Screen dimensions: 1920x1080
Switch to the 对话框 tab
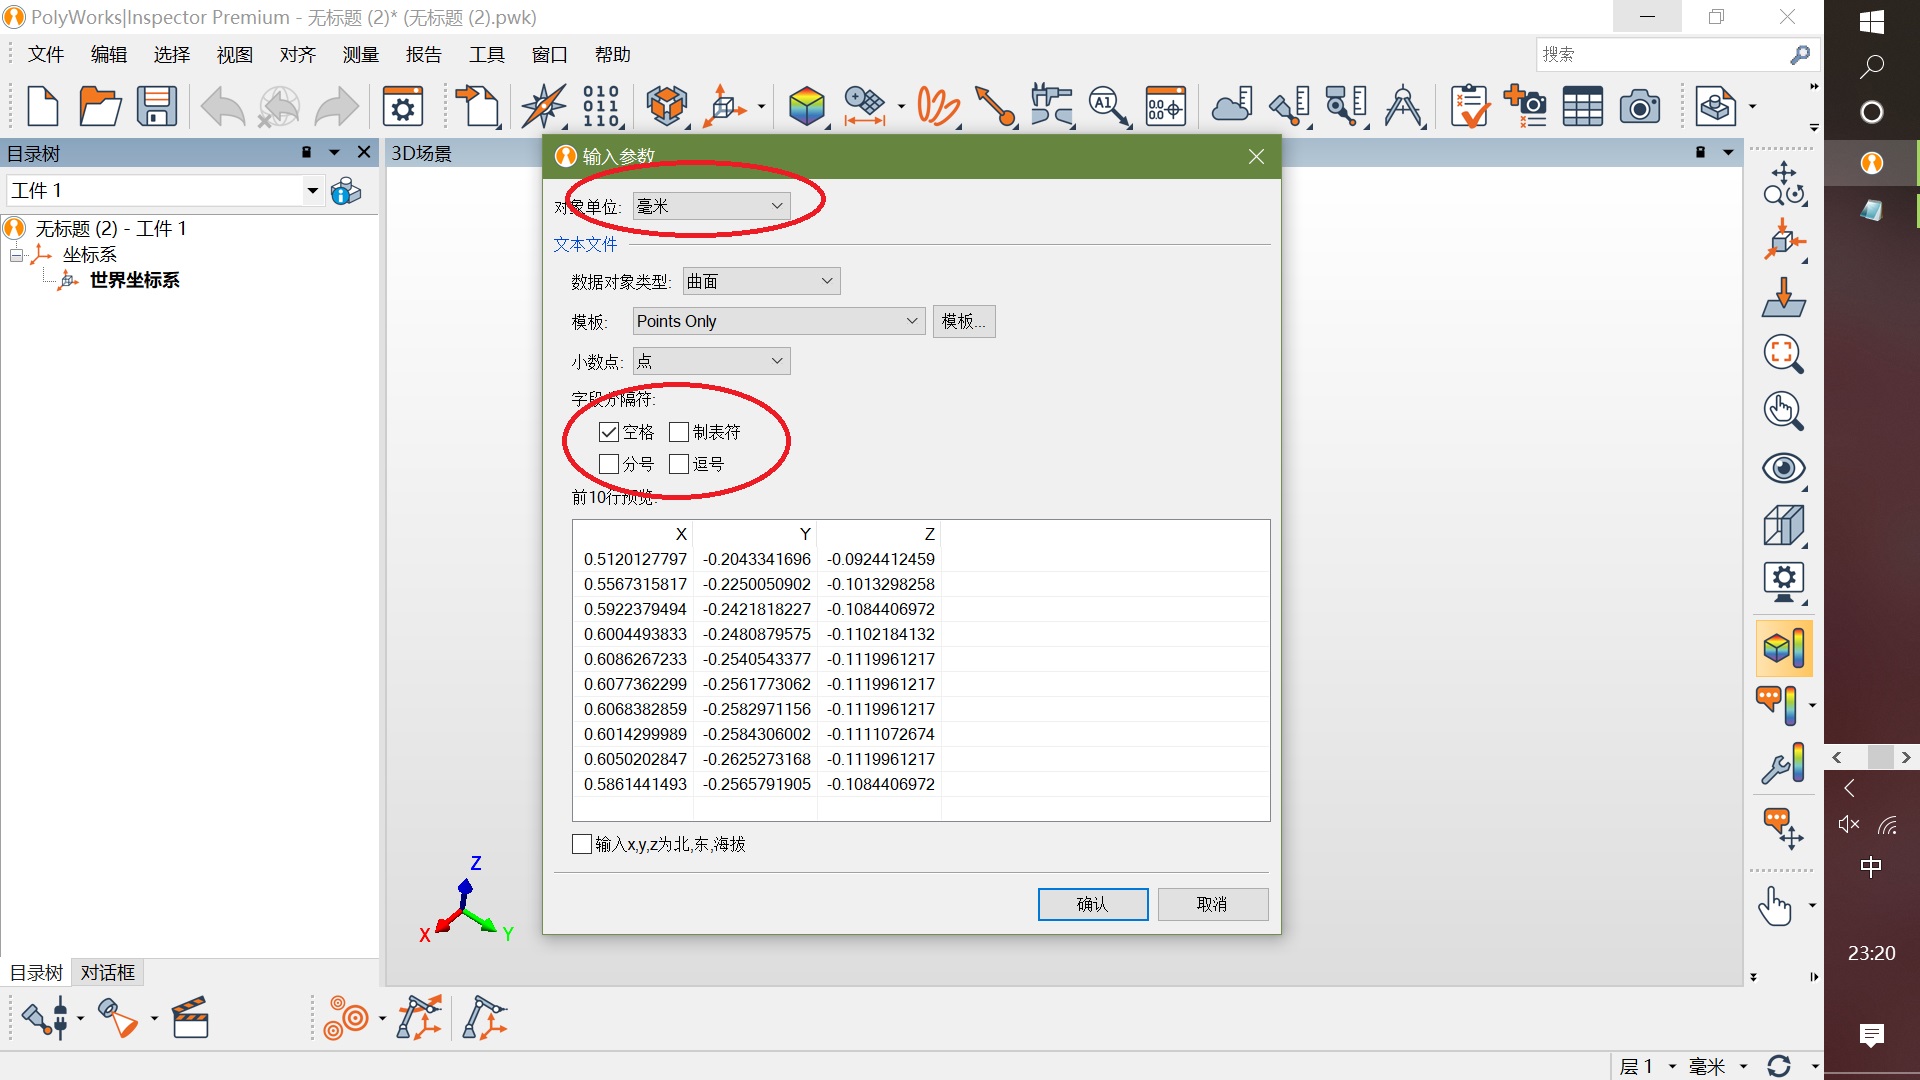[108, 972]
